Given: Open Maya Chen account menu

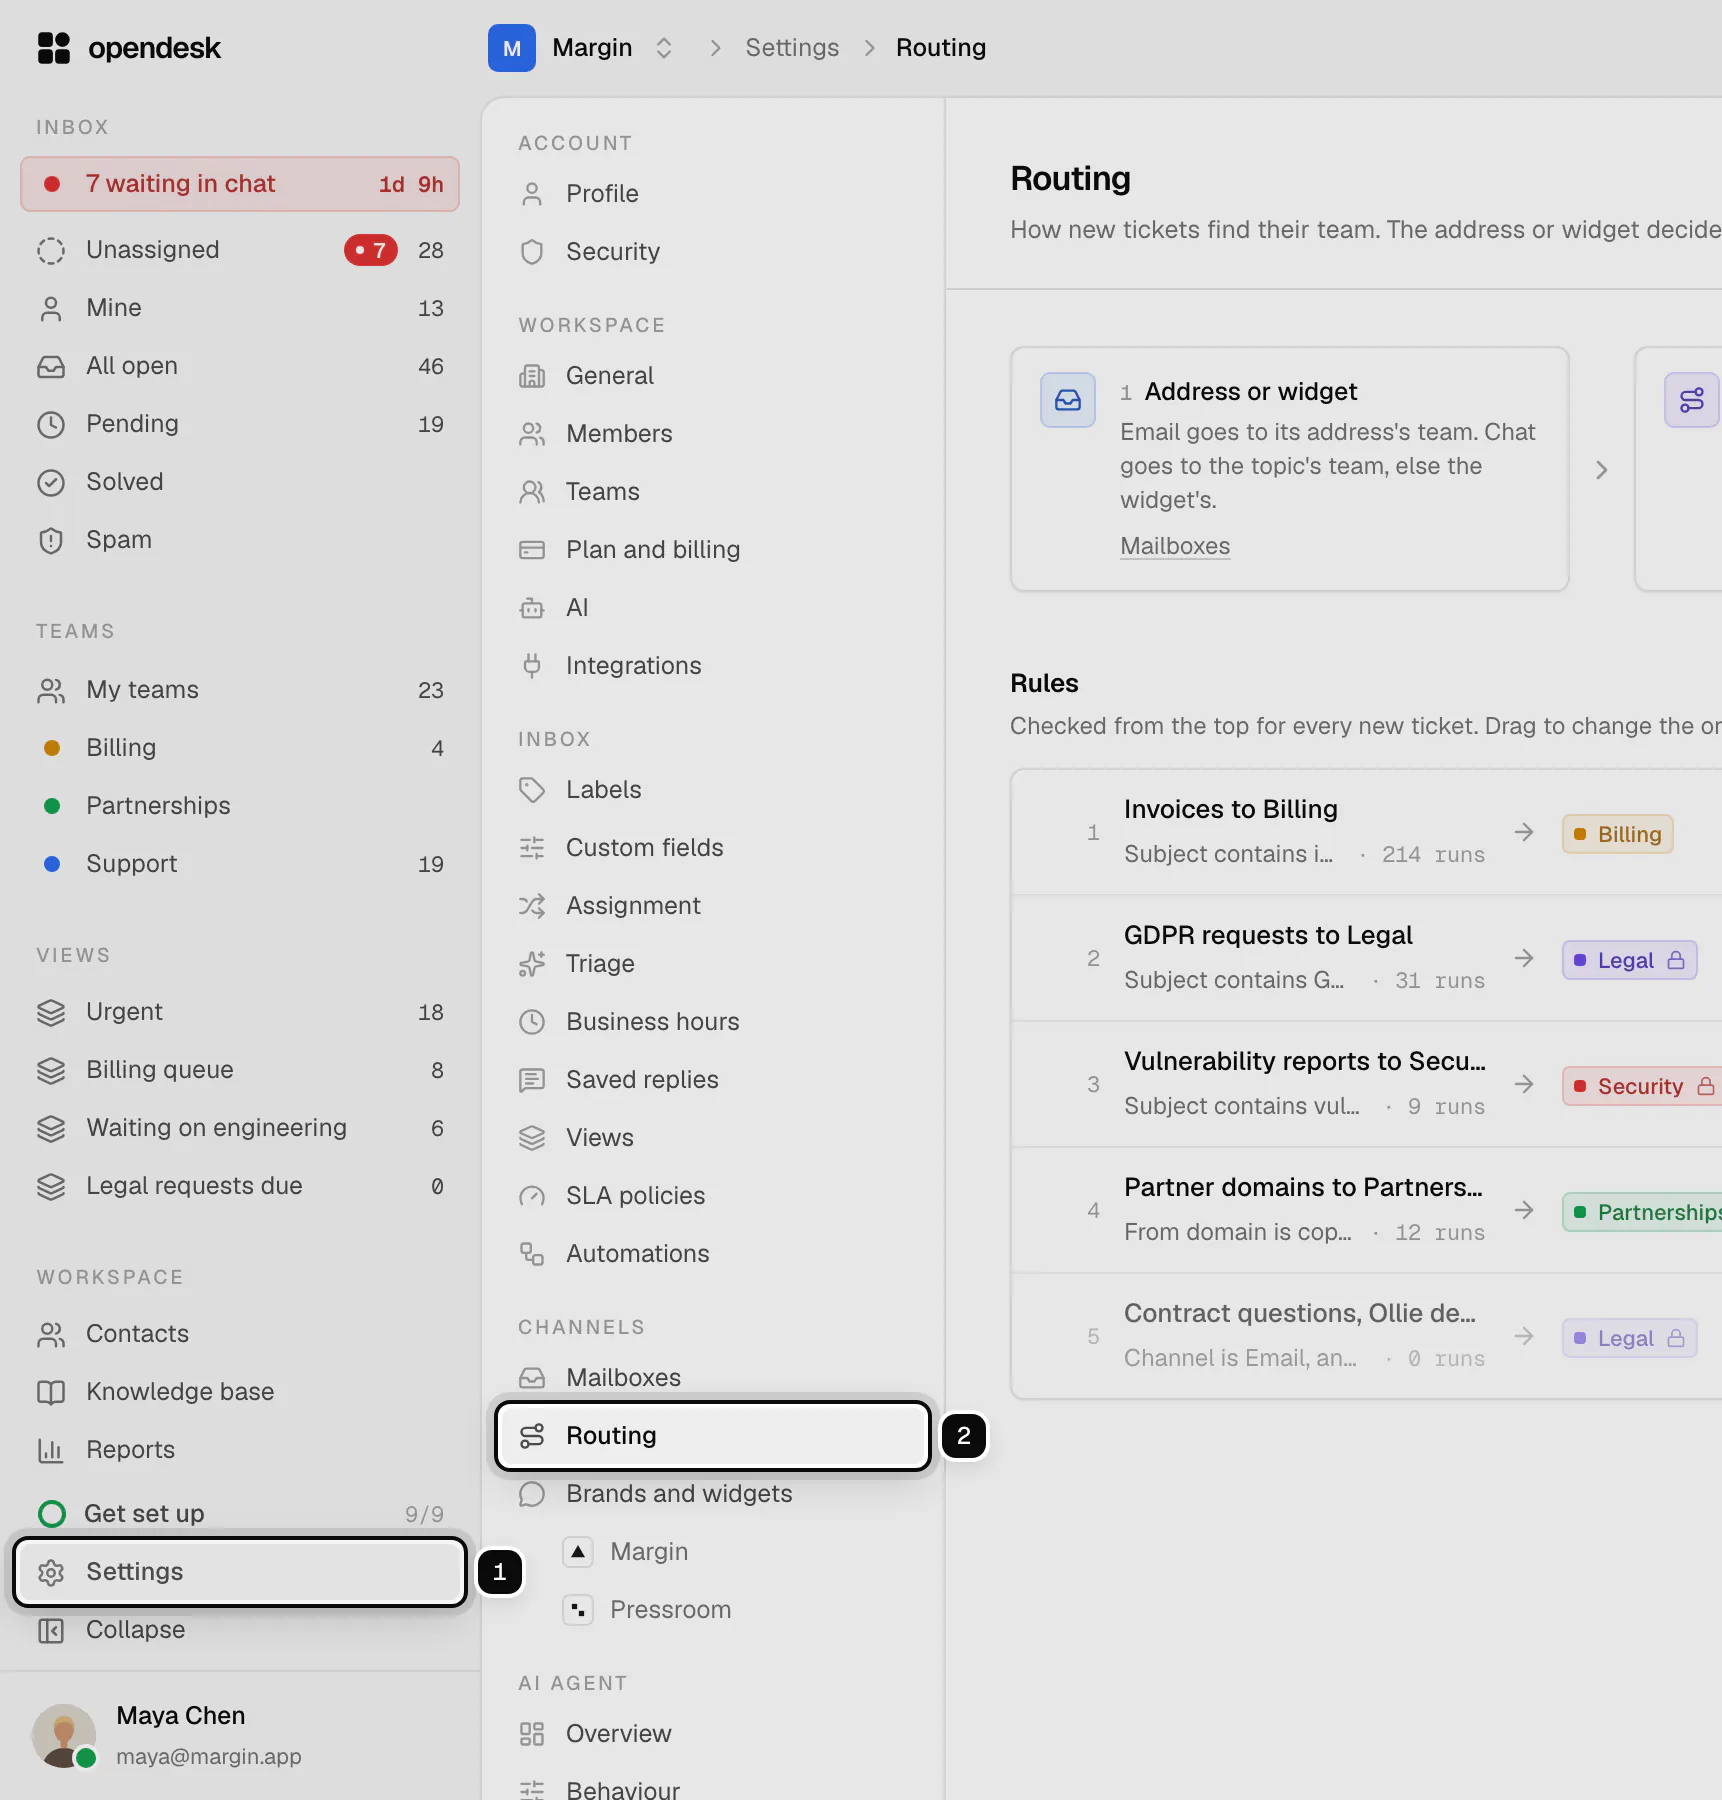Looking at the screenshot, I should coord(240,1736).
